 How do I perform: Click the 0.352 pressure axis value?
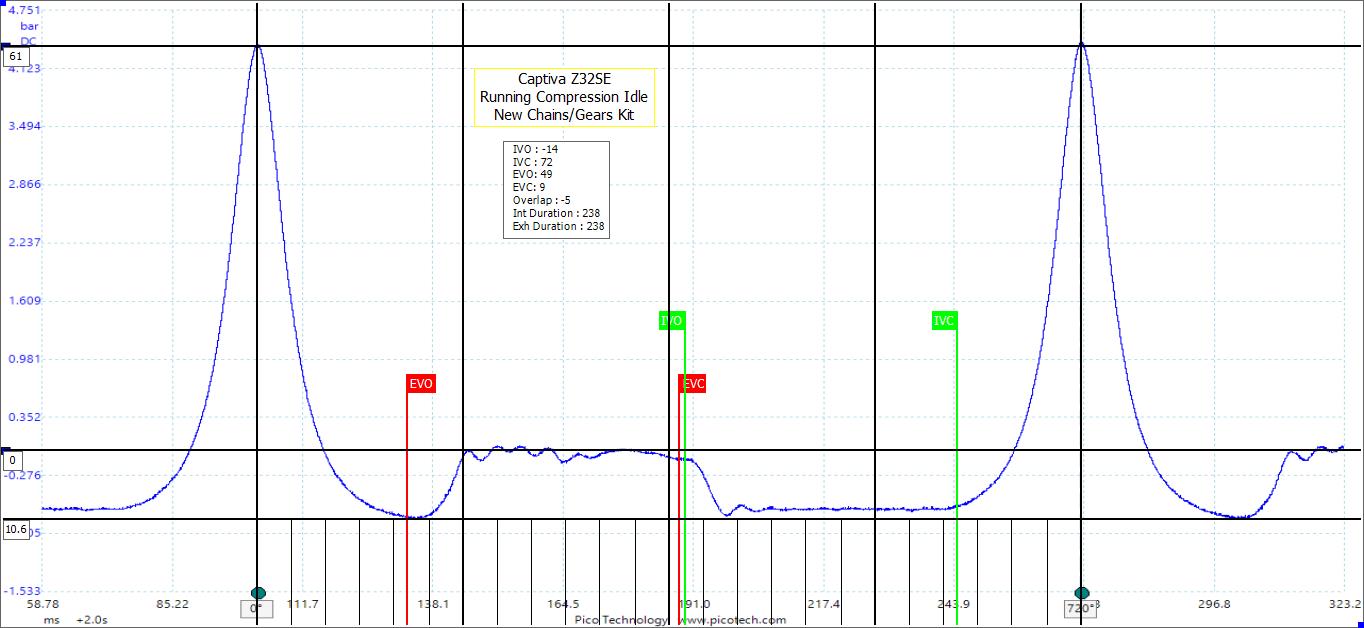[x=23, y=417]
